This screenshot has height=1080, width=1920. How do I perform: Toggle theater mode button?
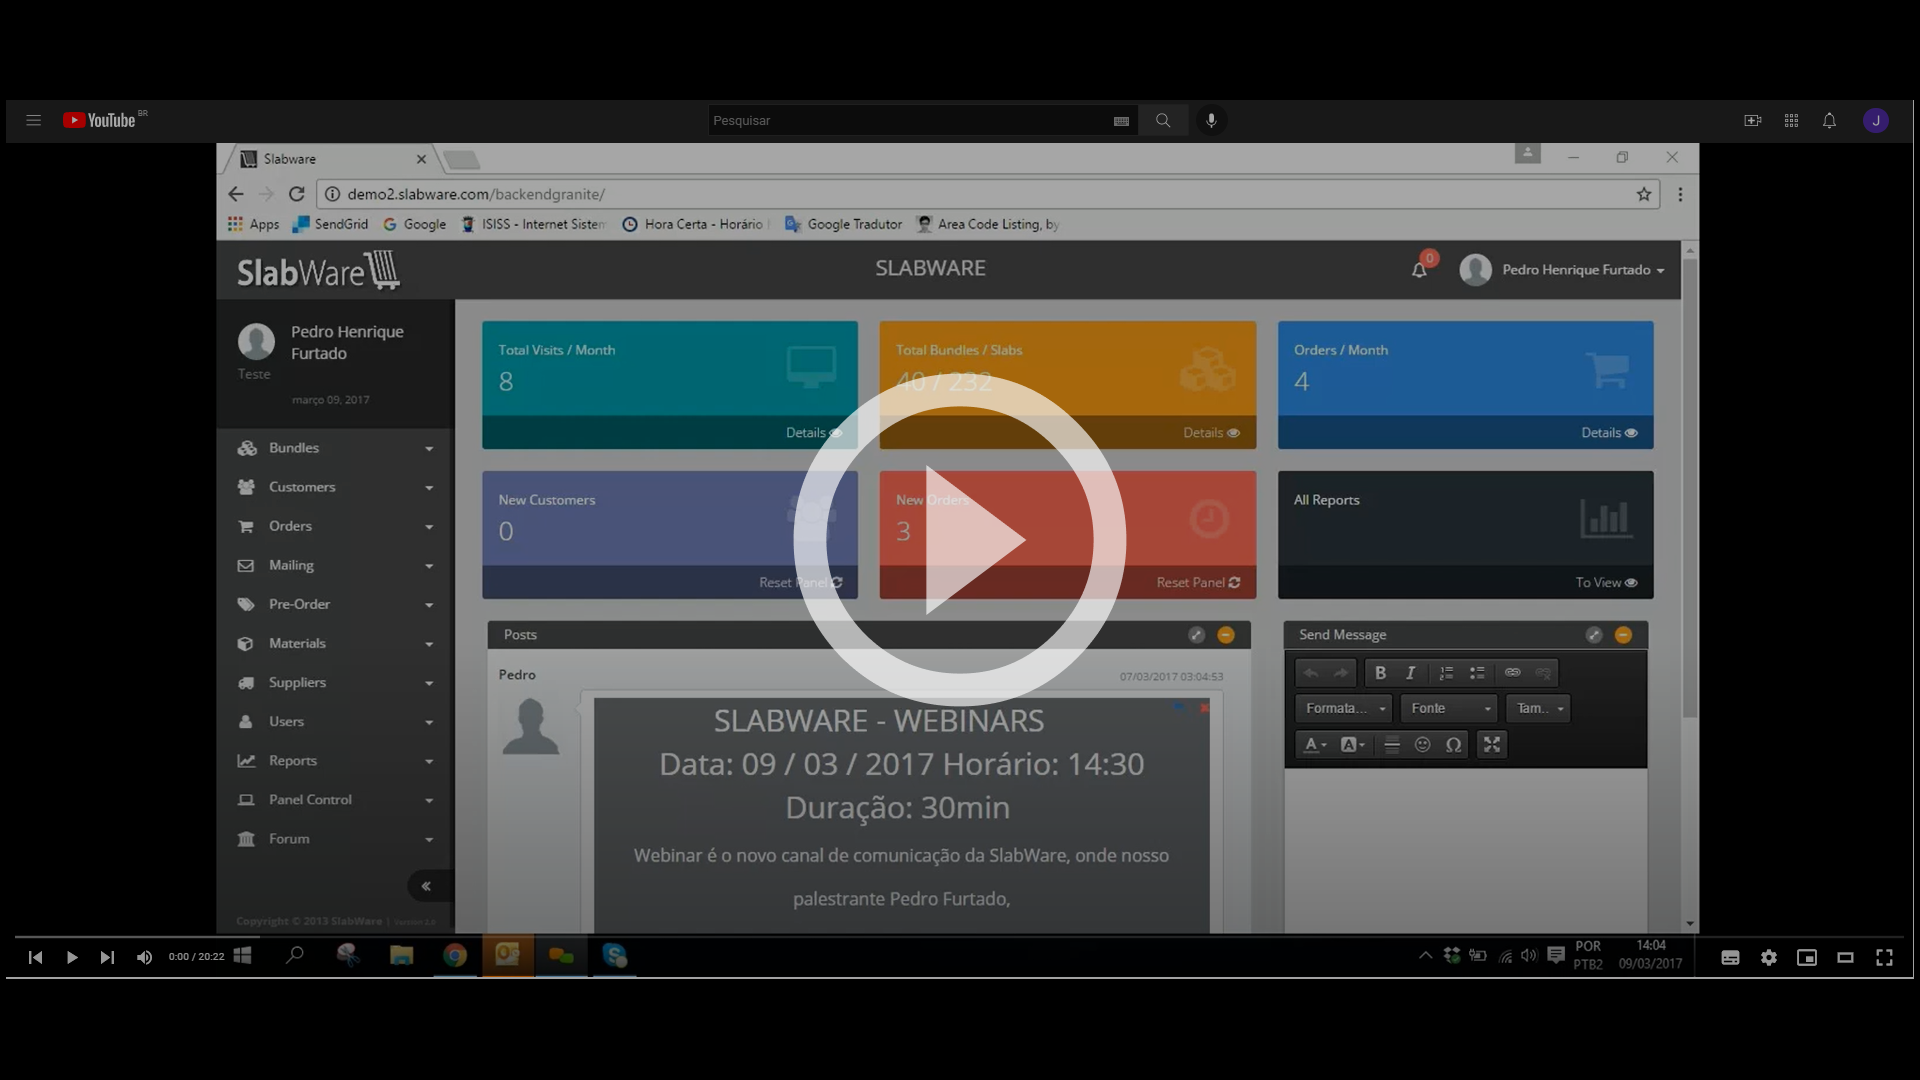point(1845,957)
